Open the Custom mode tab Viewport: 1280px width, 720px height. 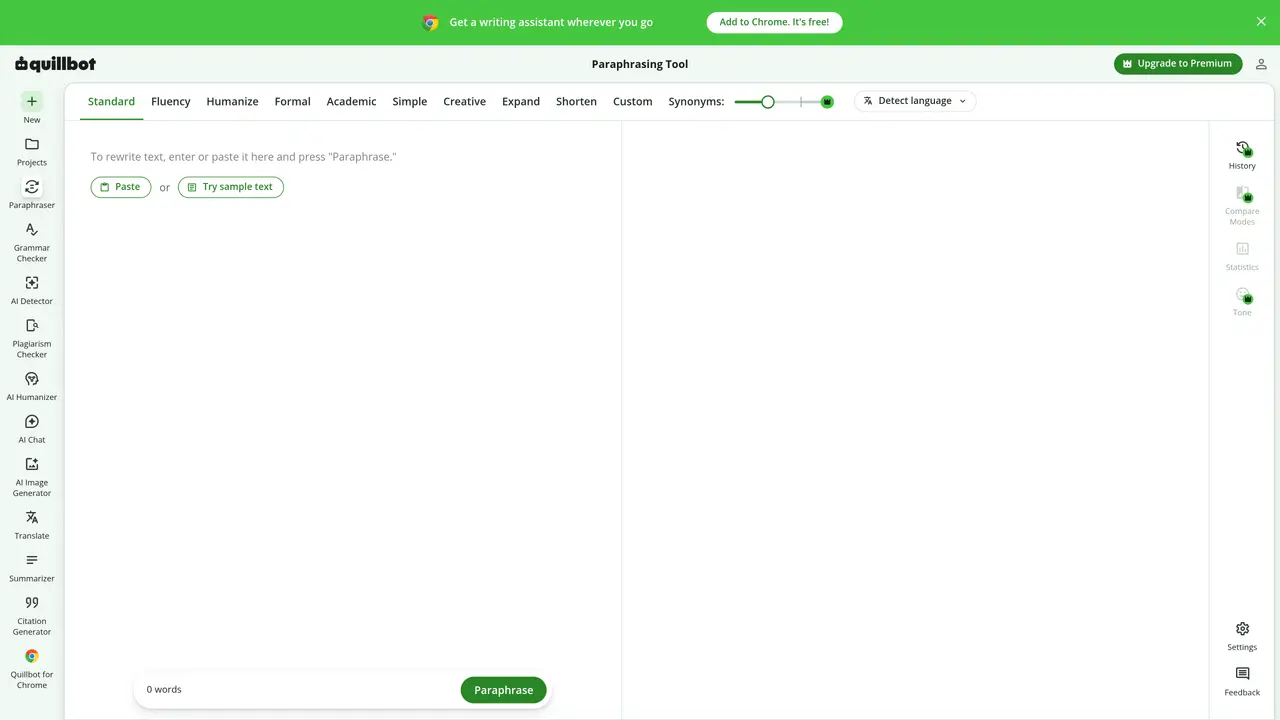(633, 102)
